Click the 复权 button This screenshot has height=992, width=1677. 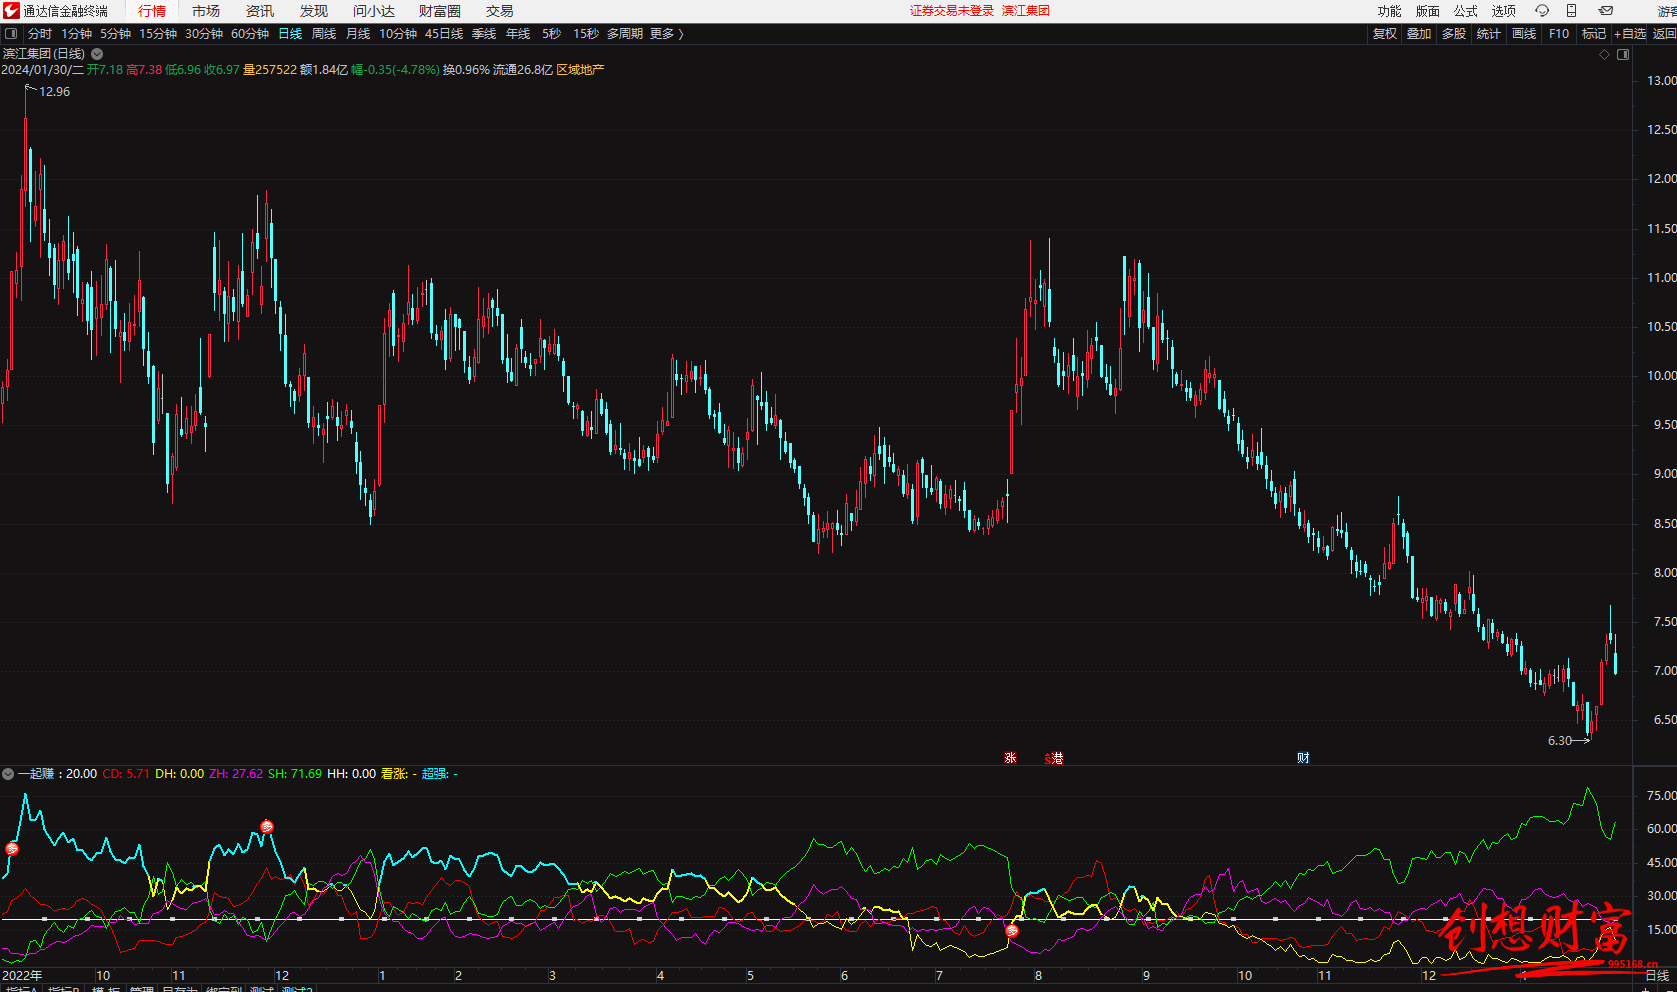1385,34
